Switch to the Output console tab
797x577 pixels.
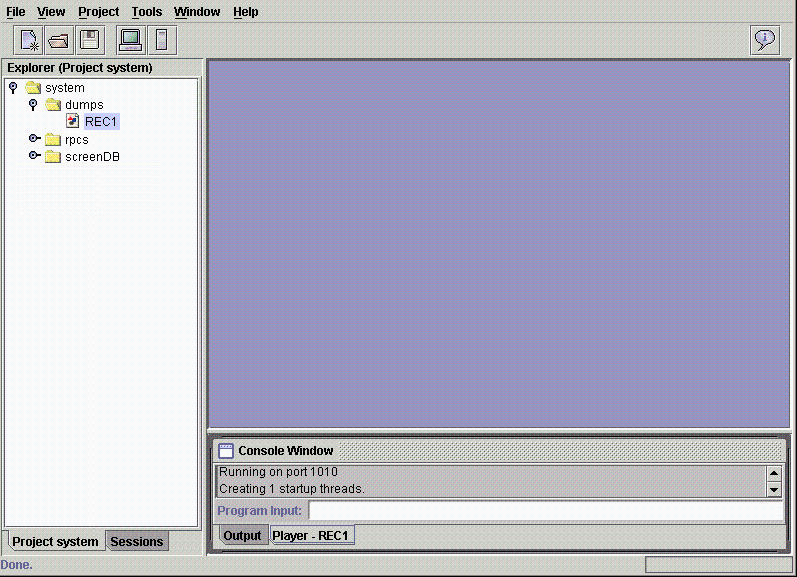click(242, 535)
